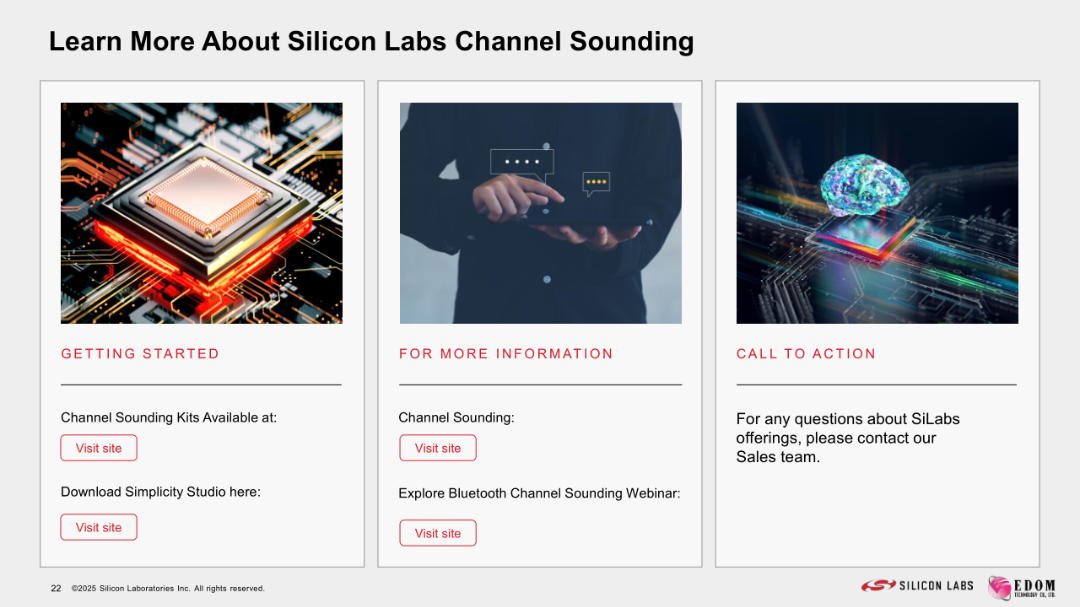
Task: Click Explore Bluetooth Channel Sounding Webinar text
Action: tap(539, 493)
